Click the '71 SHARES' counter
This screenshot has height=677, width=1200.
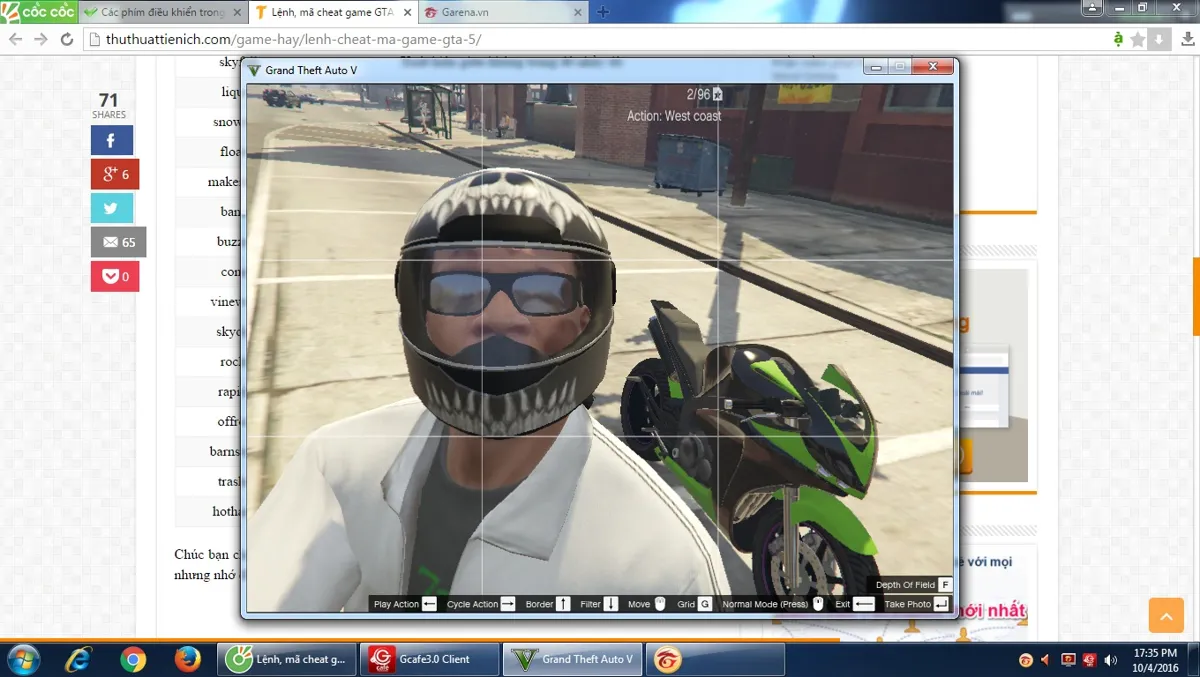pyautogui.click(x=109, y=105)
